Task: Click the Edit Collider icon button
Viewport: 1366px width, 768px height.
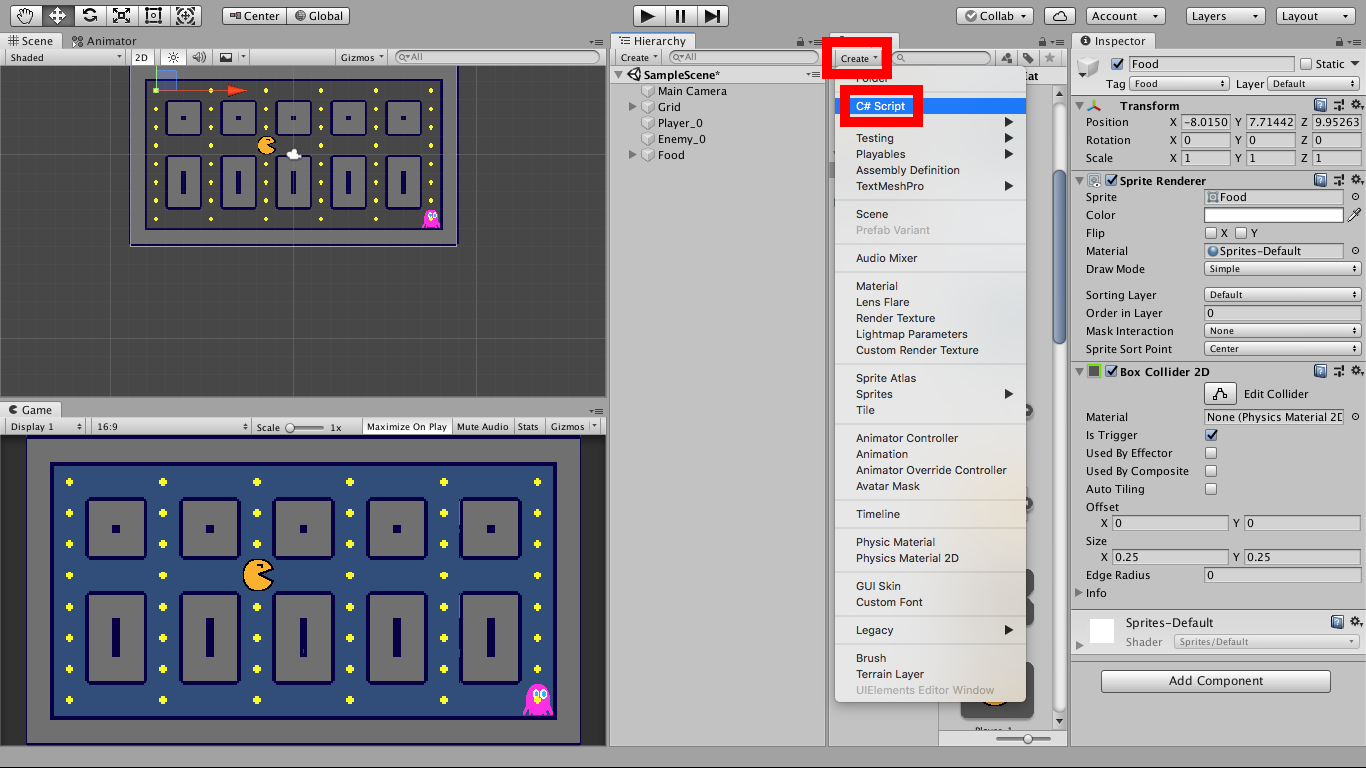Action: point(1220,394)
